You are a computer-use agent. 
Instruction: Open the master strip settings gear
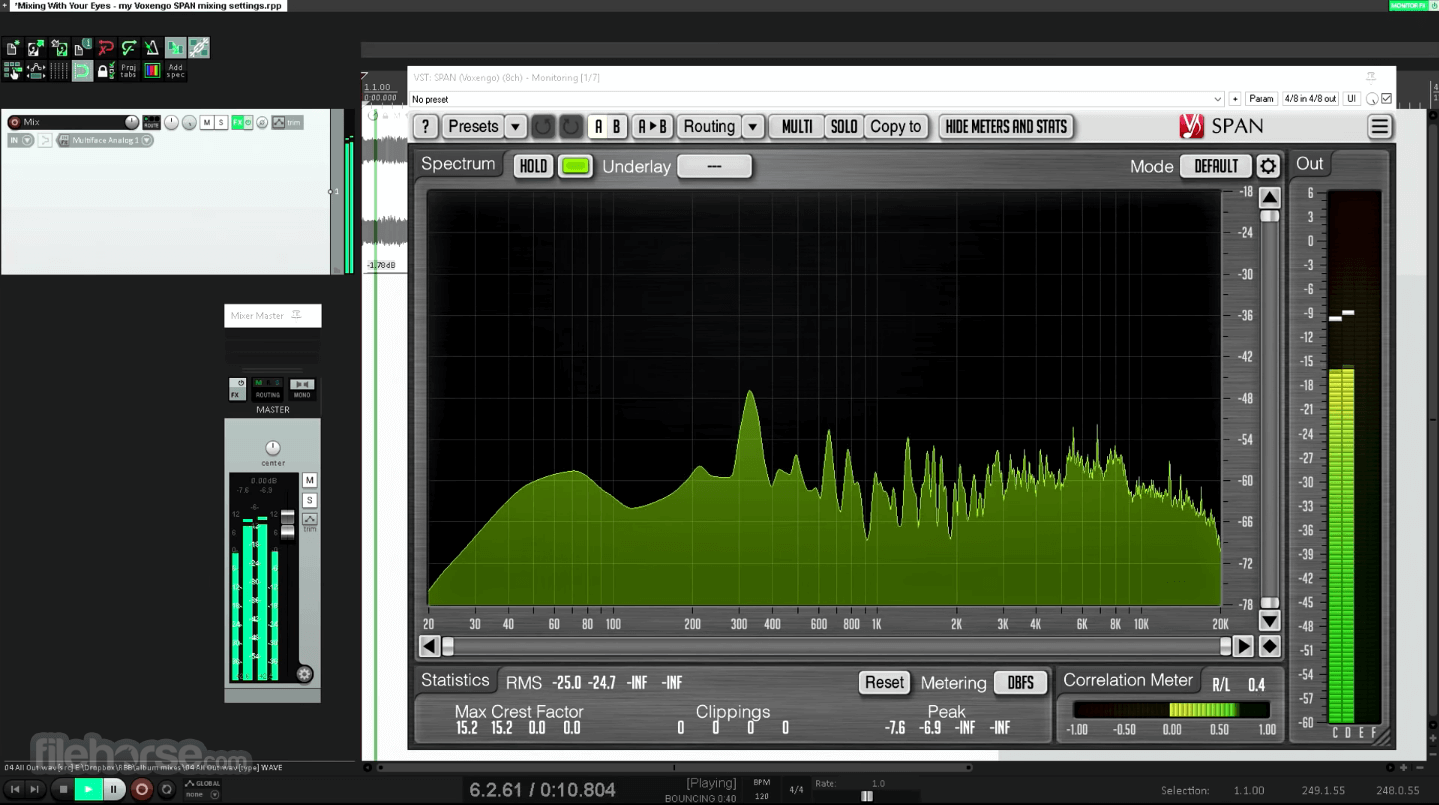click(x=305, y=674)
